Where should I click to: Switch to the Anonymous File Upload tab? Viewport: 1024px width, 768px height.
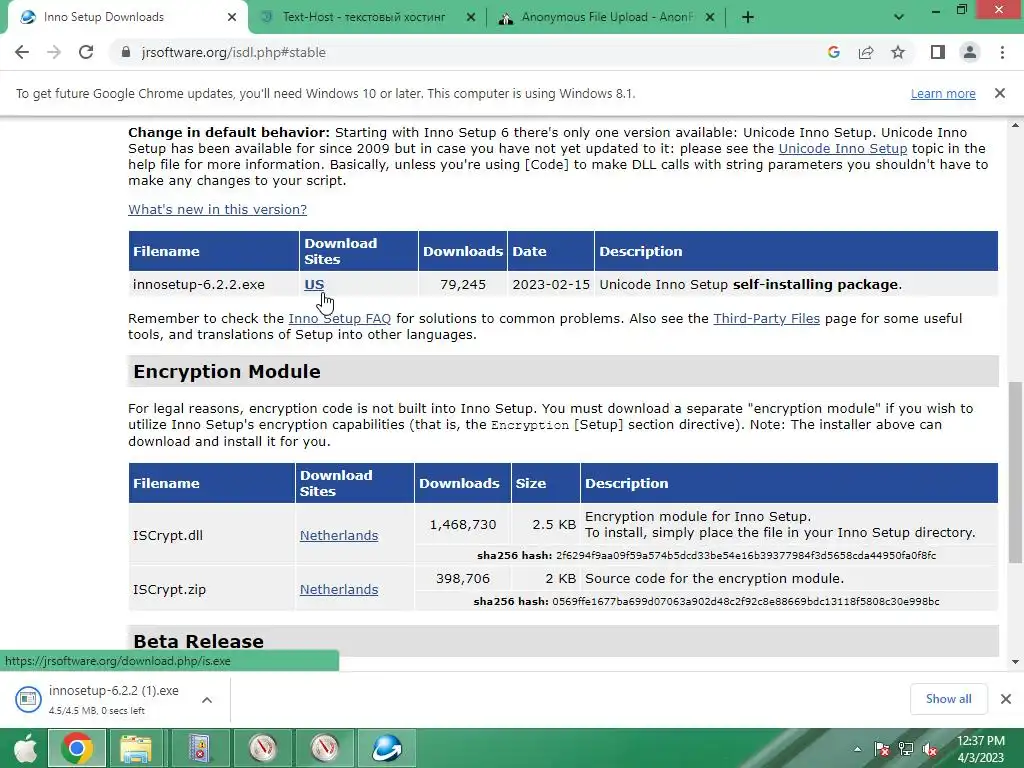[606, 18]
